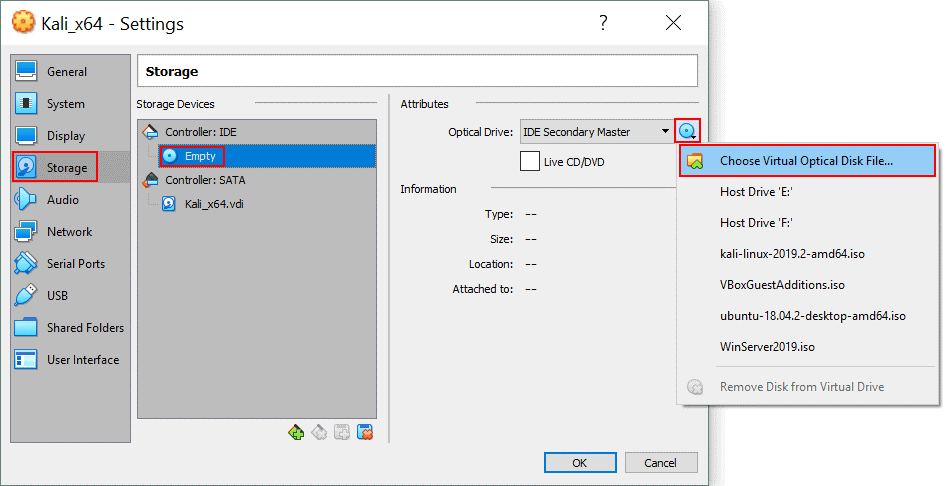Click the optical disk chooser icon

point(687,131)
